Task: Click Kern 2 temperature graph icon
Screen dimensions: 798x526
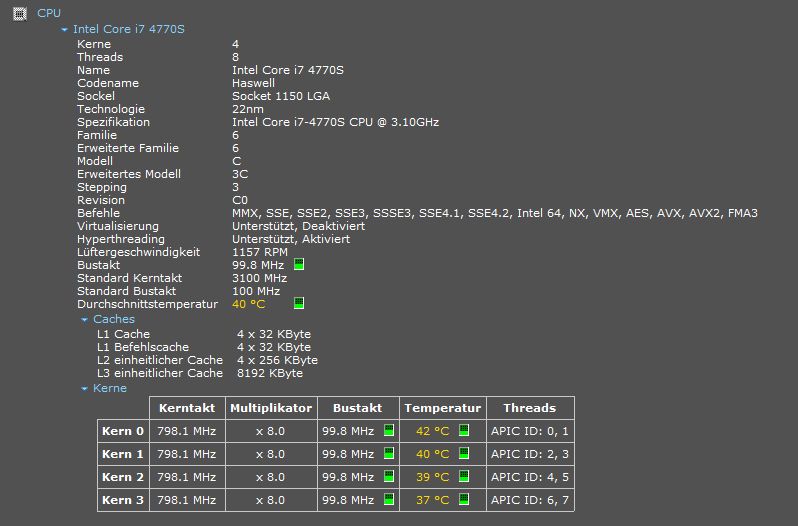Action: click(464, 477)
